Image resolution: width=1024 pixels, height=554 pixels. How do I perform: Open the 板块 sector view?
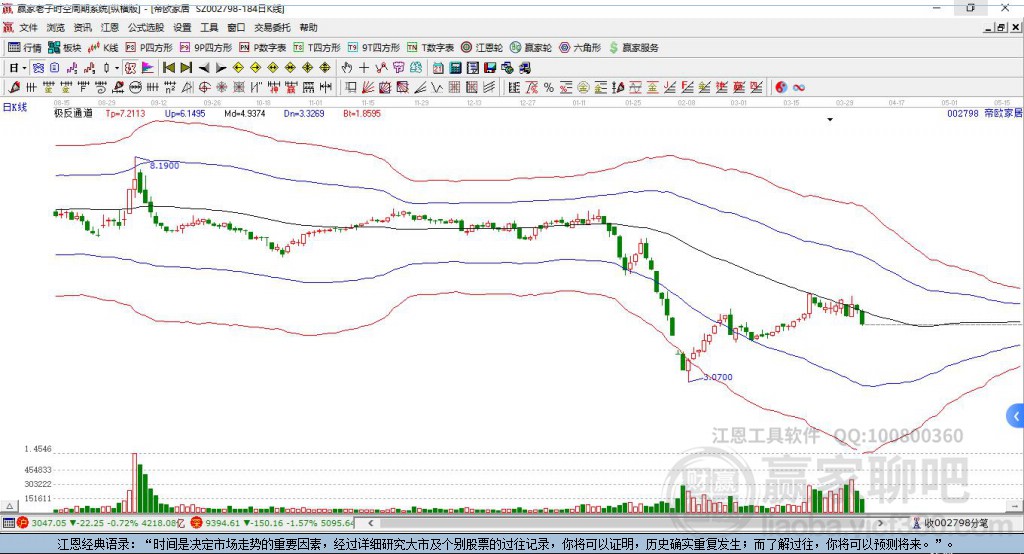pos(64,48)
